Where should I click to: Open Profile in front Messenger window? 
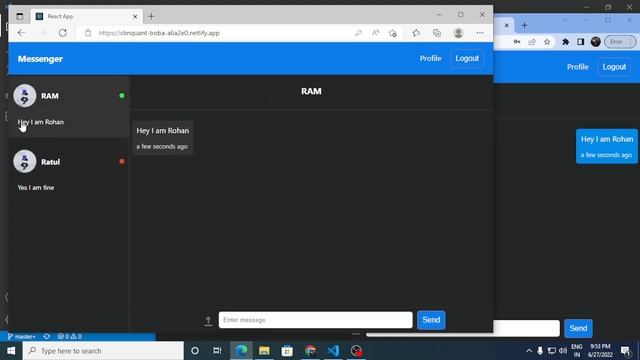(x=430, y=58)
